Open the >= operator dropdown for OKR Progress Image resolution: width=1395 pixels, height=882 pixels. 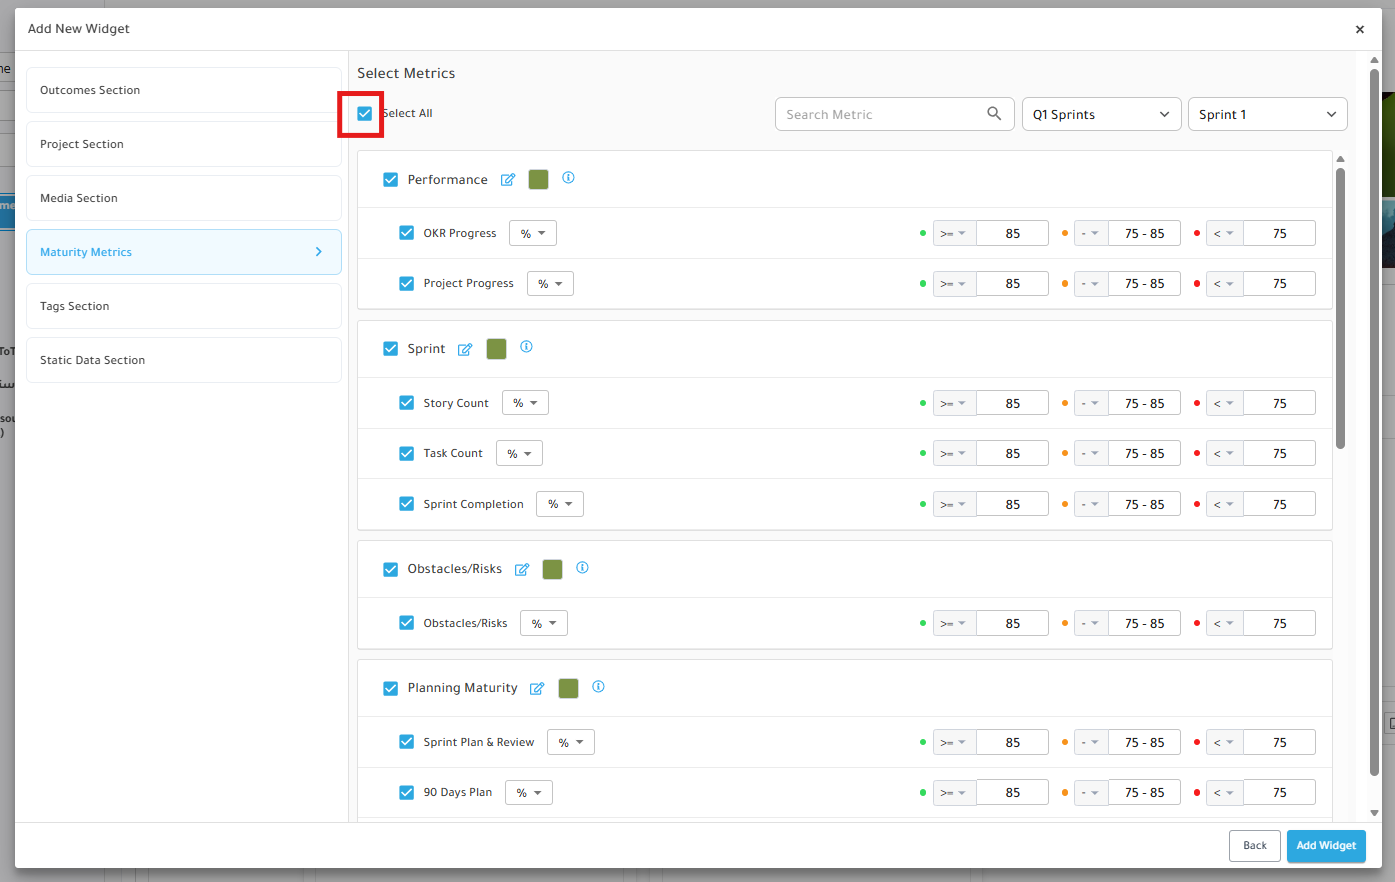(x=954, y=233)
